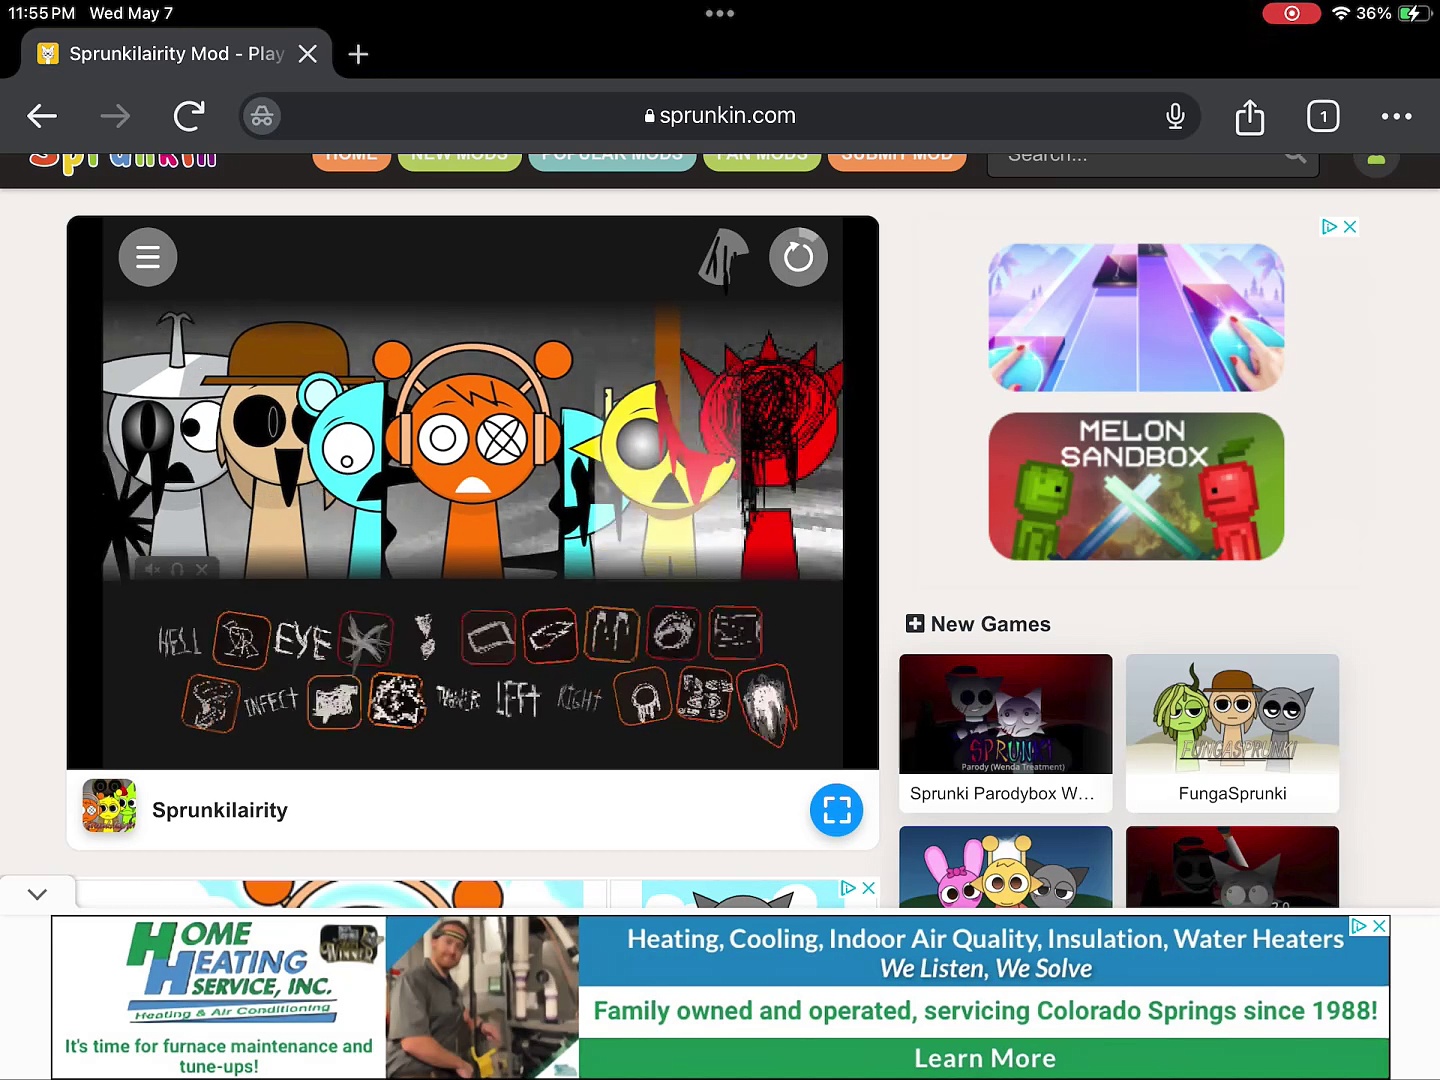This screenshot has width=1440, height=1080.
Task: Choose the tilted rectangle sound icon
Action: (x=489, y=637)
